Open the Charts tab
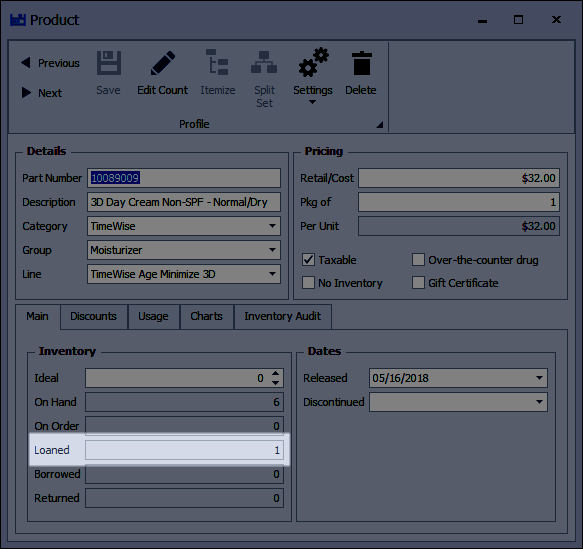 [207, 316]
